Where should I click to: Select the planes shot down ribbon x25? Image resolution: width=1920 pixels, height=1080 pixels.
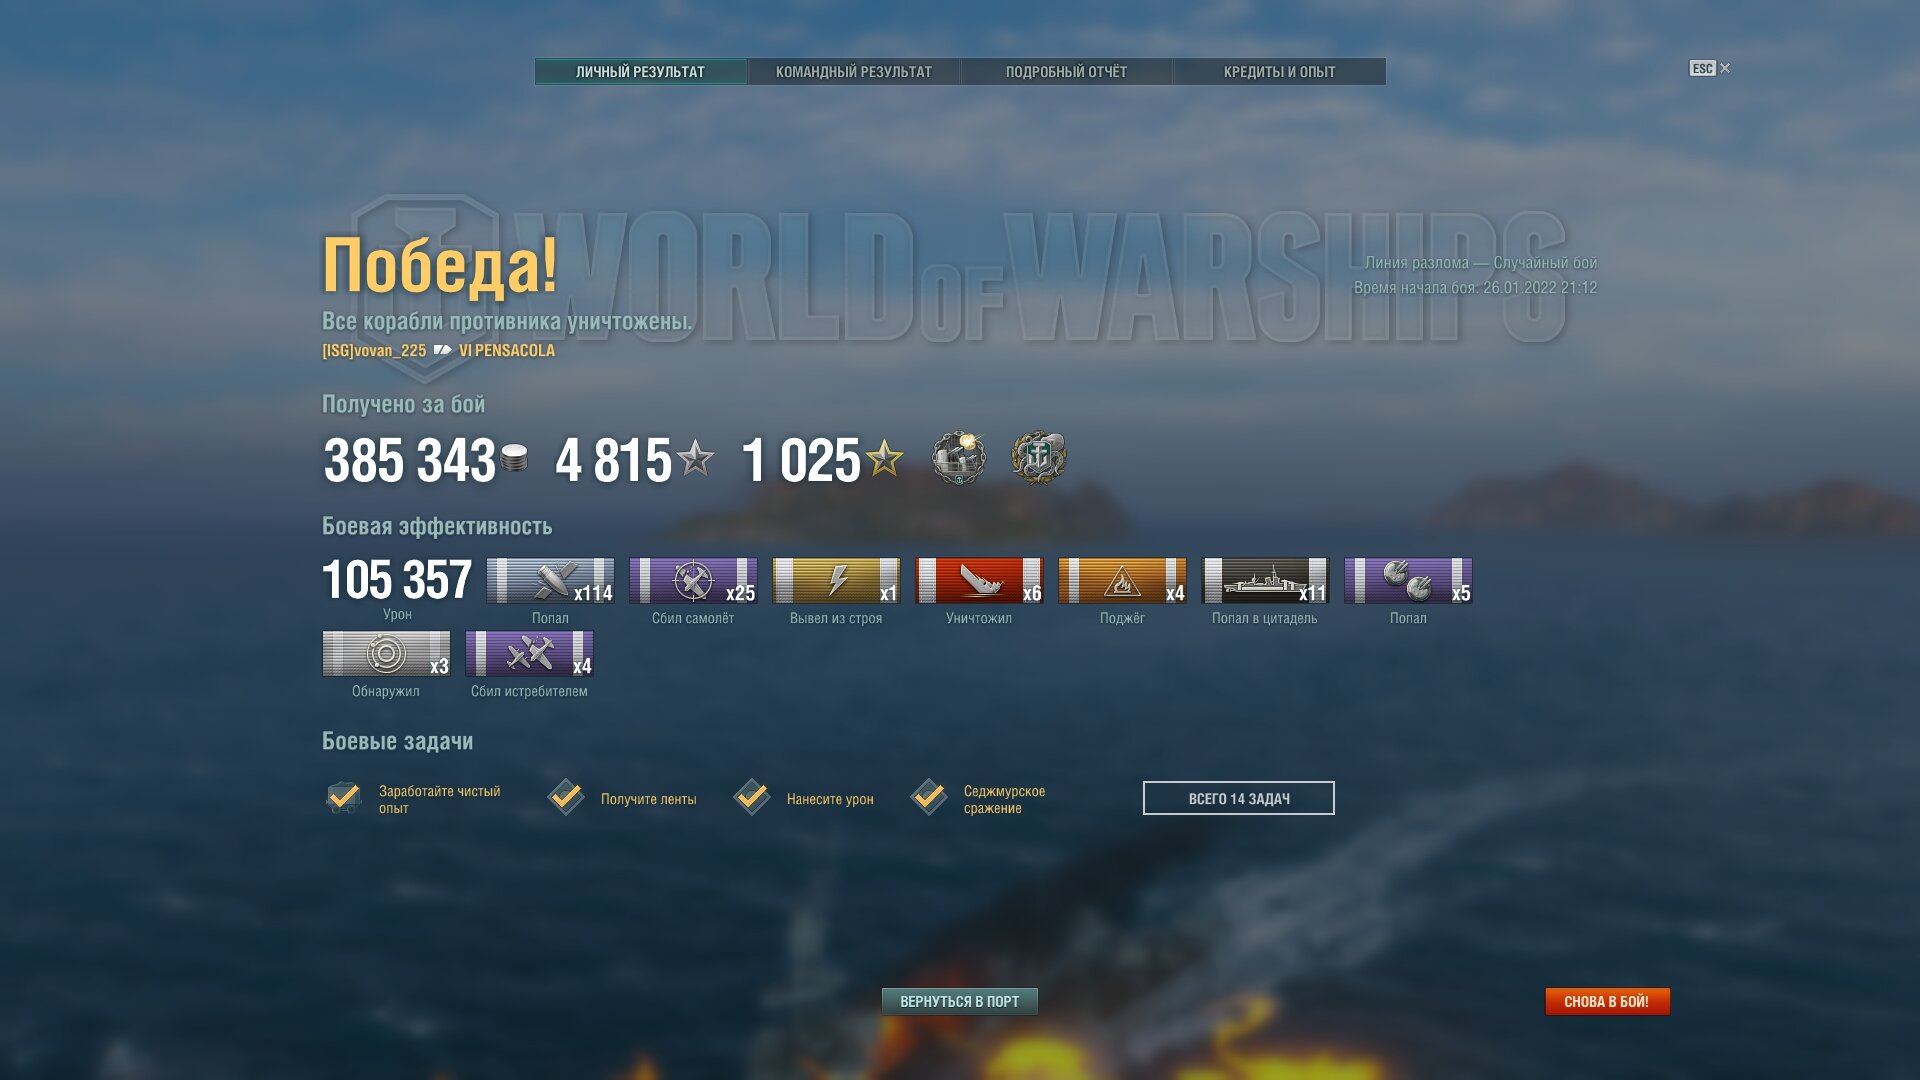[693, 580]
